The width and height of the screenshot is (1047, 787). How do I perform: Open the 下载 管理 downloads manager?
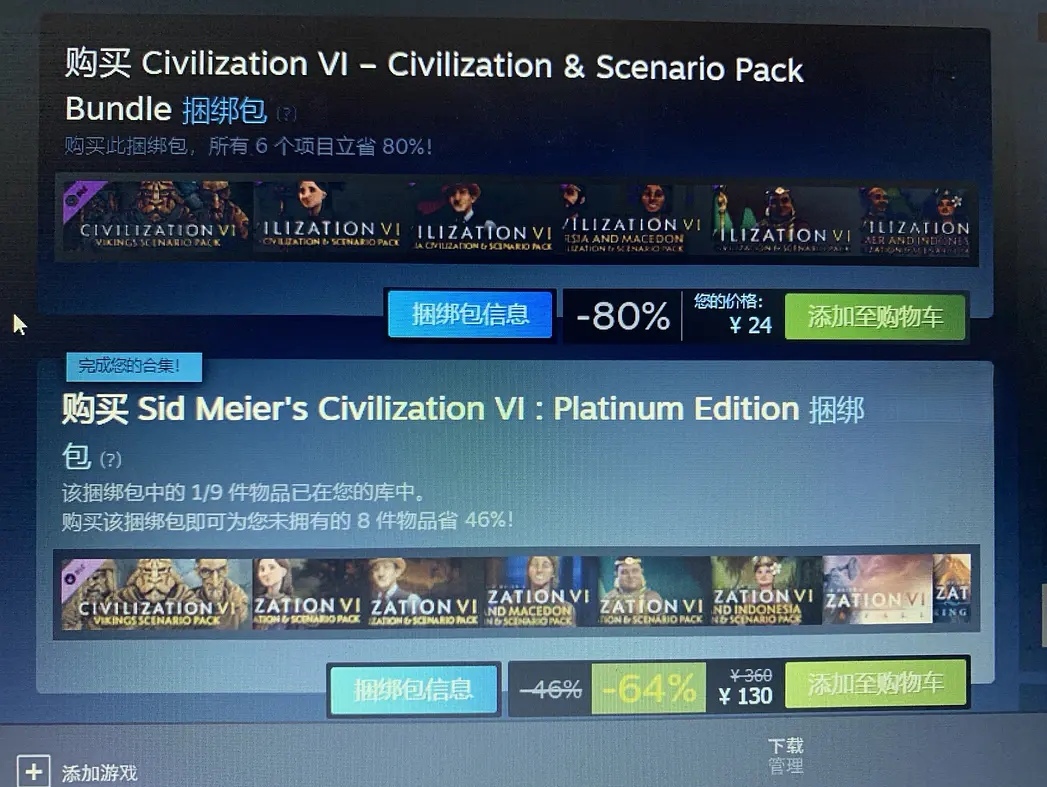tap(785, 756)
